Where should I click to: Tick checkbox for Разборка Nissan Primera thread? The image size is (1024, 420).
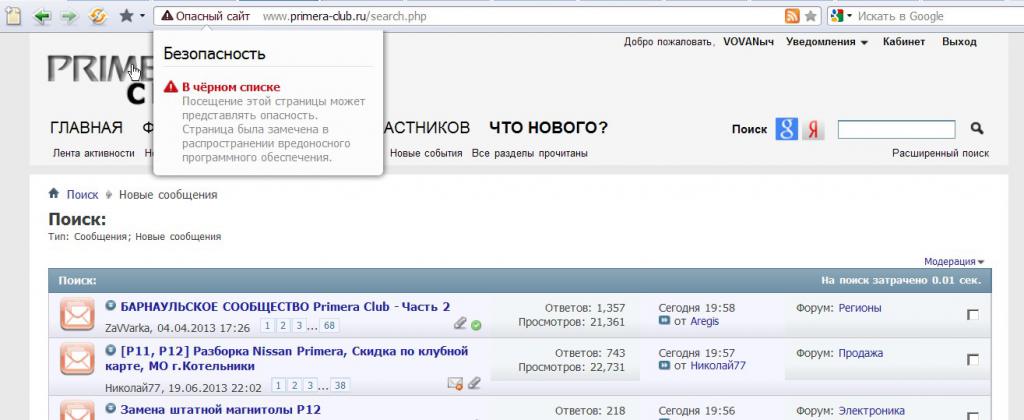pyautogui.click(x=973, y=360)
